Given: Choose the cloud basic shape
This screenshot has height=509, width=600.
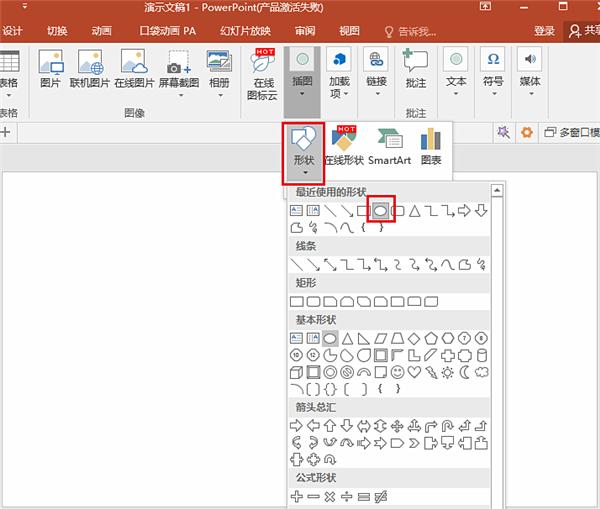Looking at the screenshot, I should pos(481,372).
